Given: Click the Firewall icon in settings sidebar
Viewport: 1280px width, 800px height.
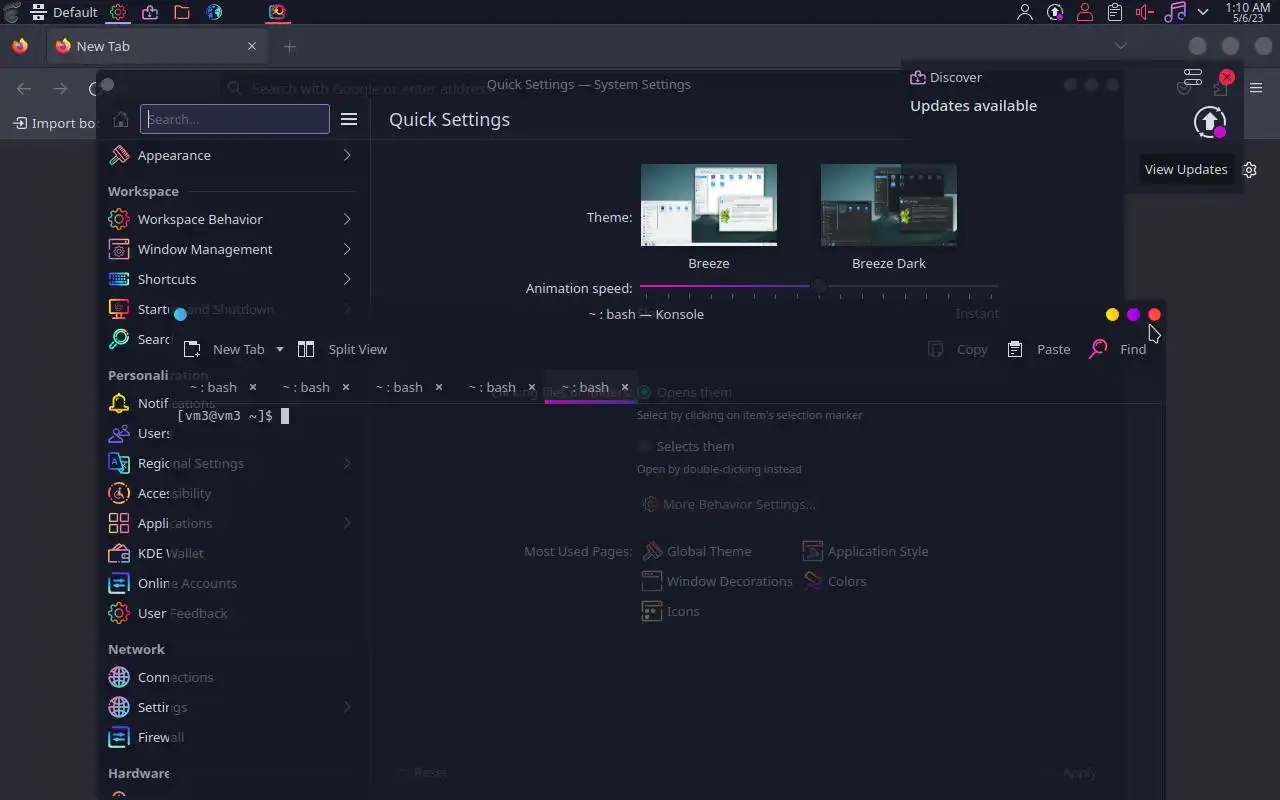Looking at the screenshot, I should [x=119, y=737].
